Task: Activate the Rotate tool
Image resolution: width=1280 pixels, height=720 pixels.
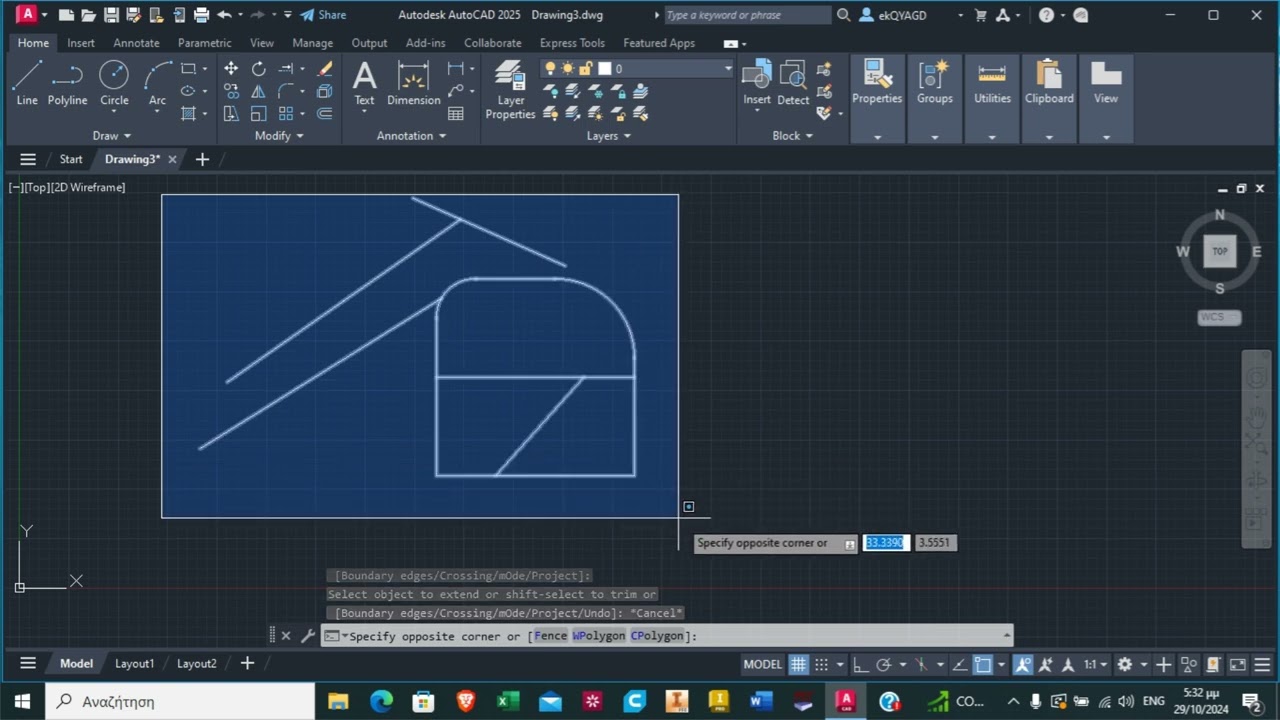Action: click(258, 69)
